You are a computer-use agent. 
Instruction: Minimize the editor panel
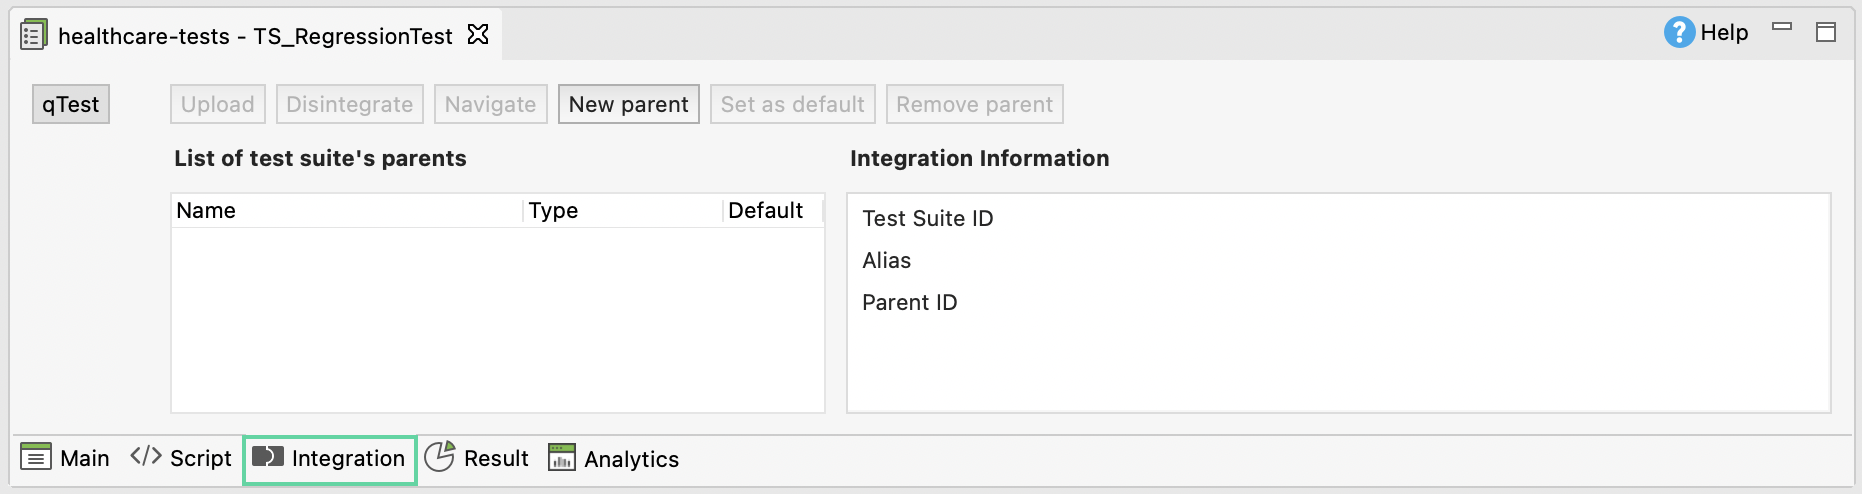click(1782, 27)
